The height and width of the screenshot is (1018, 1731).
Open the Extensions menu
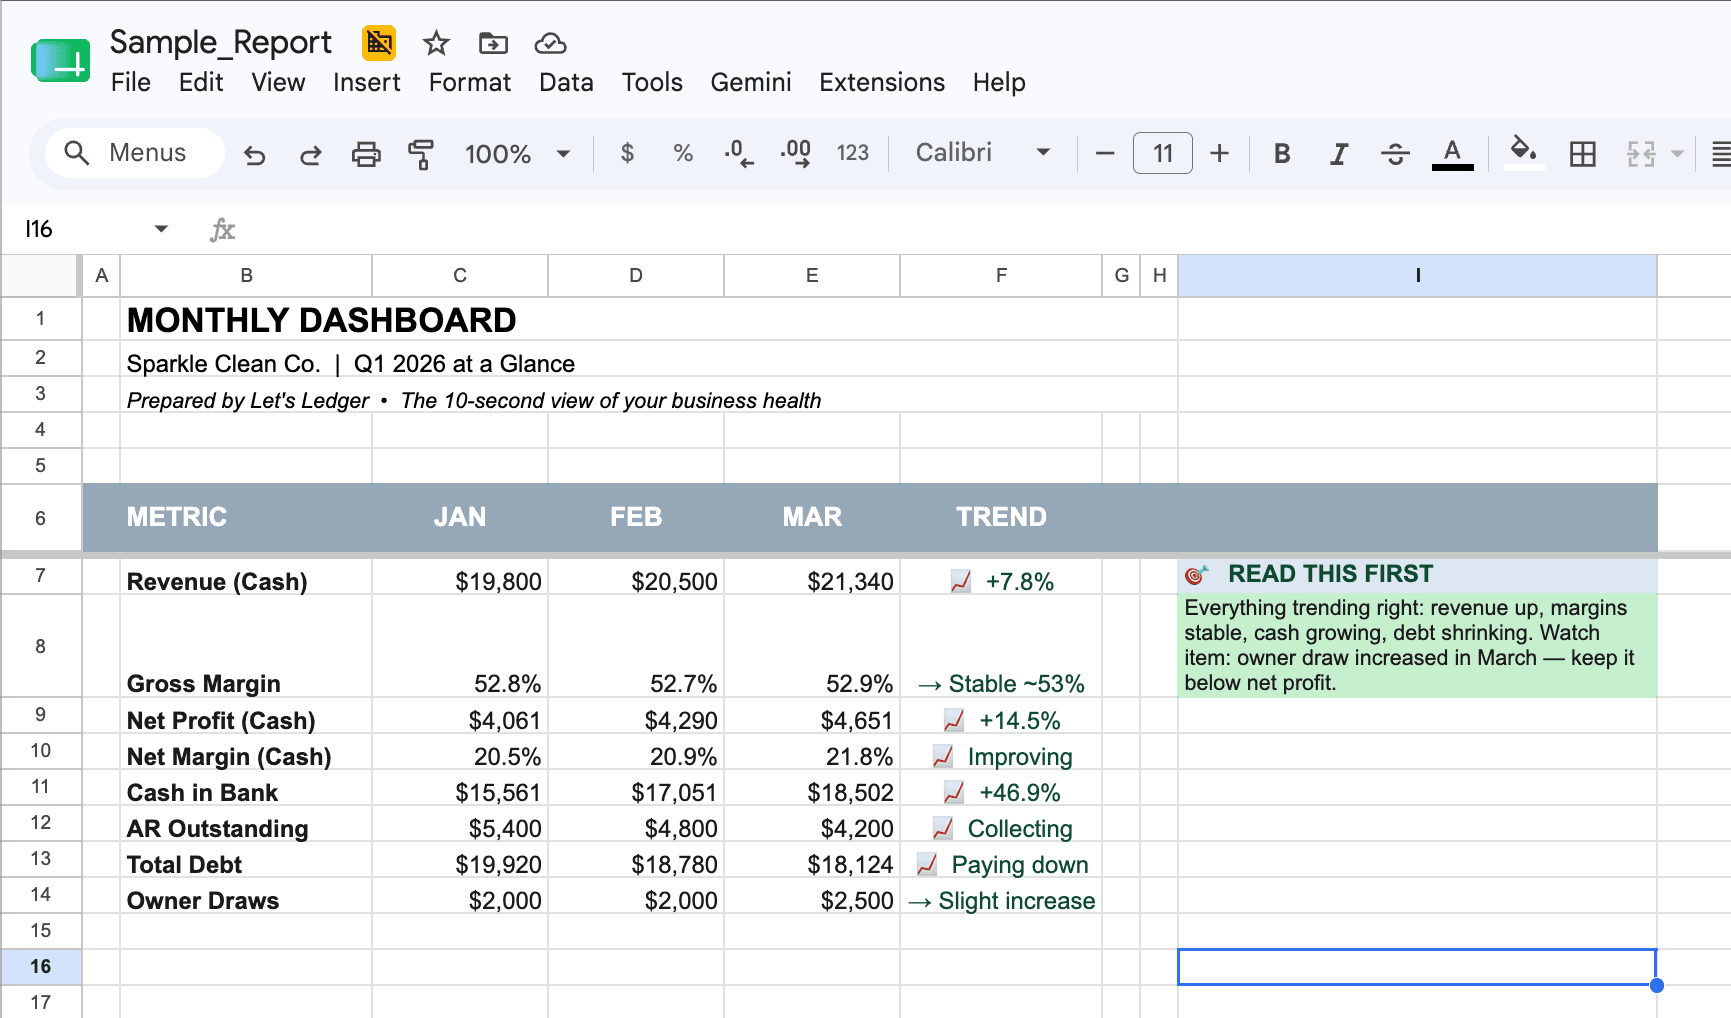click(x=882, y=82)
